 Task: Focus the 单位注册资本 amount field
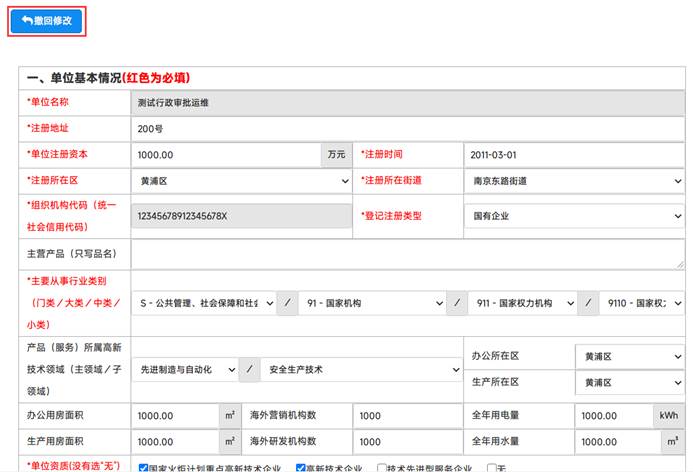(226, 155)
